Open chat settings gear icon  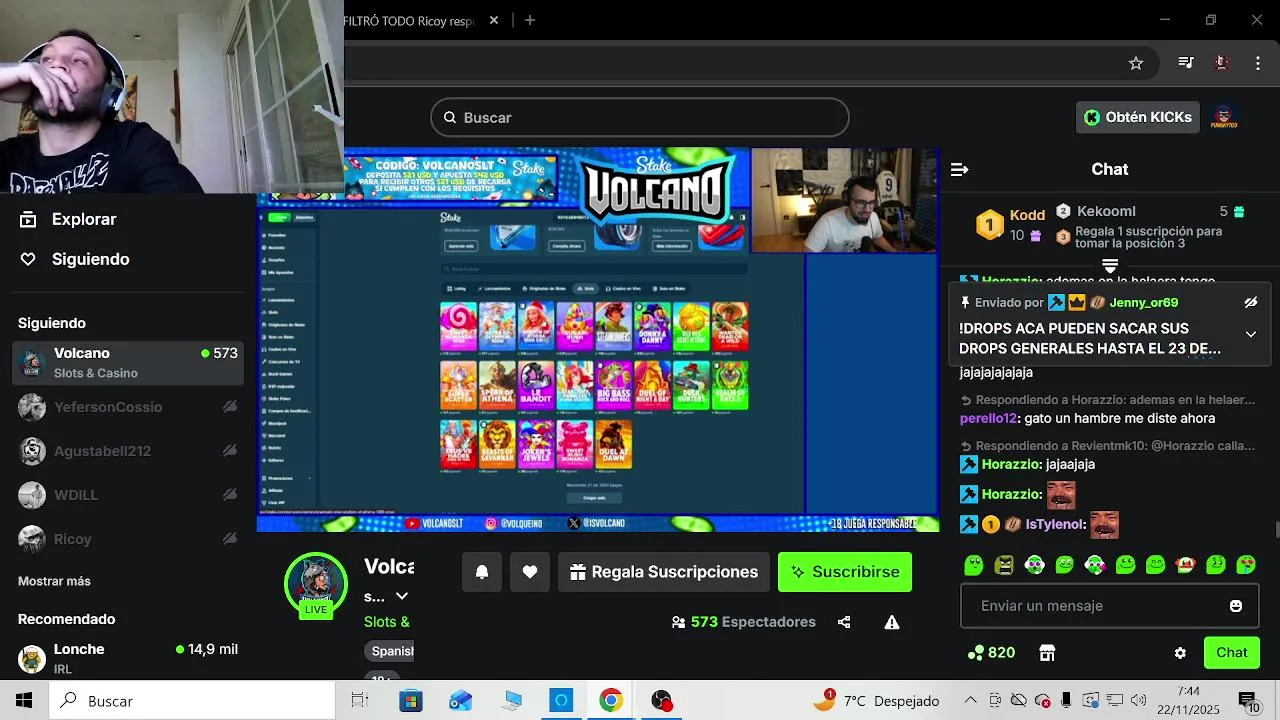pos(1180,653)
